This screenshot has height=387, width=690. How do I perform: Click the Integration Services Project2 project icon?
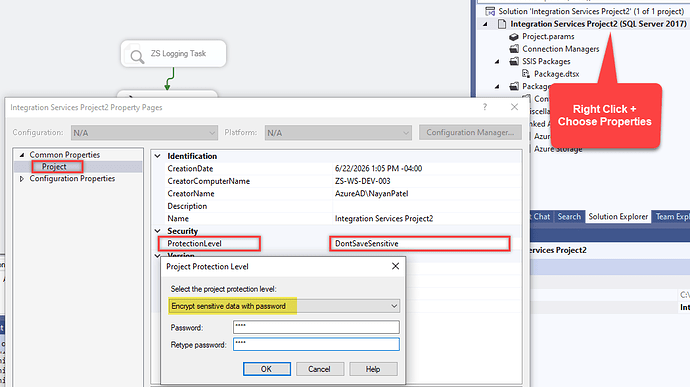(502, 24)
